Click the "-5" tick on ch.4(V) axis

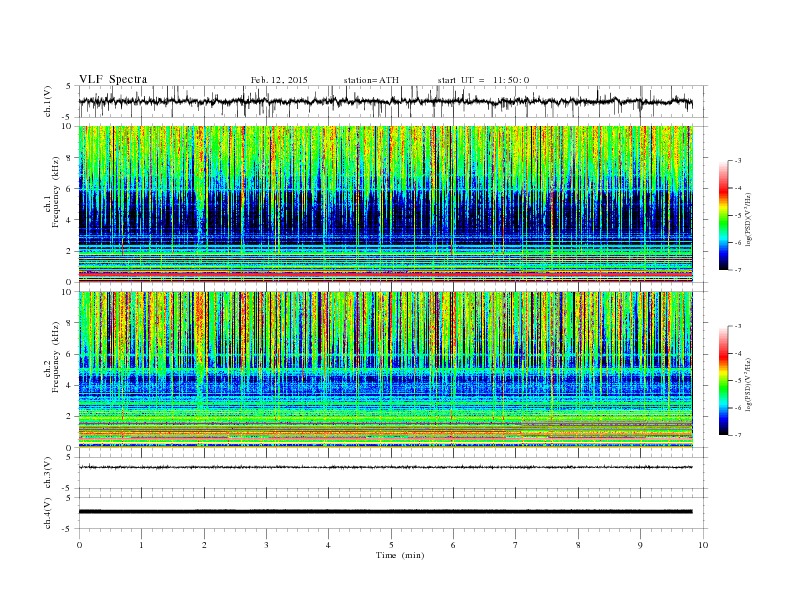point(68,529)
